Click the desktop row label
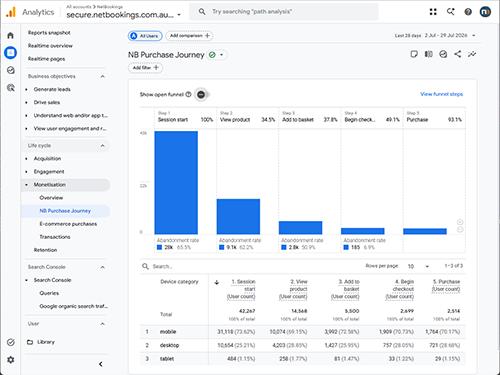The width and height of the screenshot is (500, 375). coord(169,345)
